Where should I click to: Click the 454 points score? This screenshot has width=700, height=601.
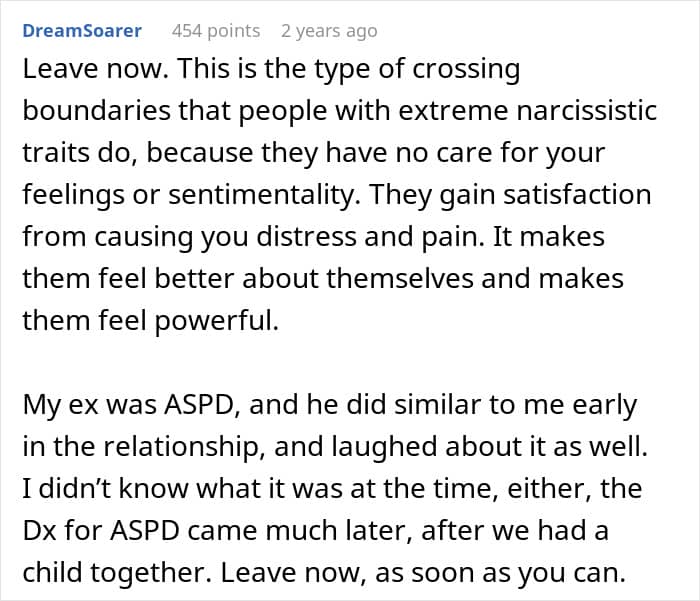pyautogui.click(x=216, y=31)
